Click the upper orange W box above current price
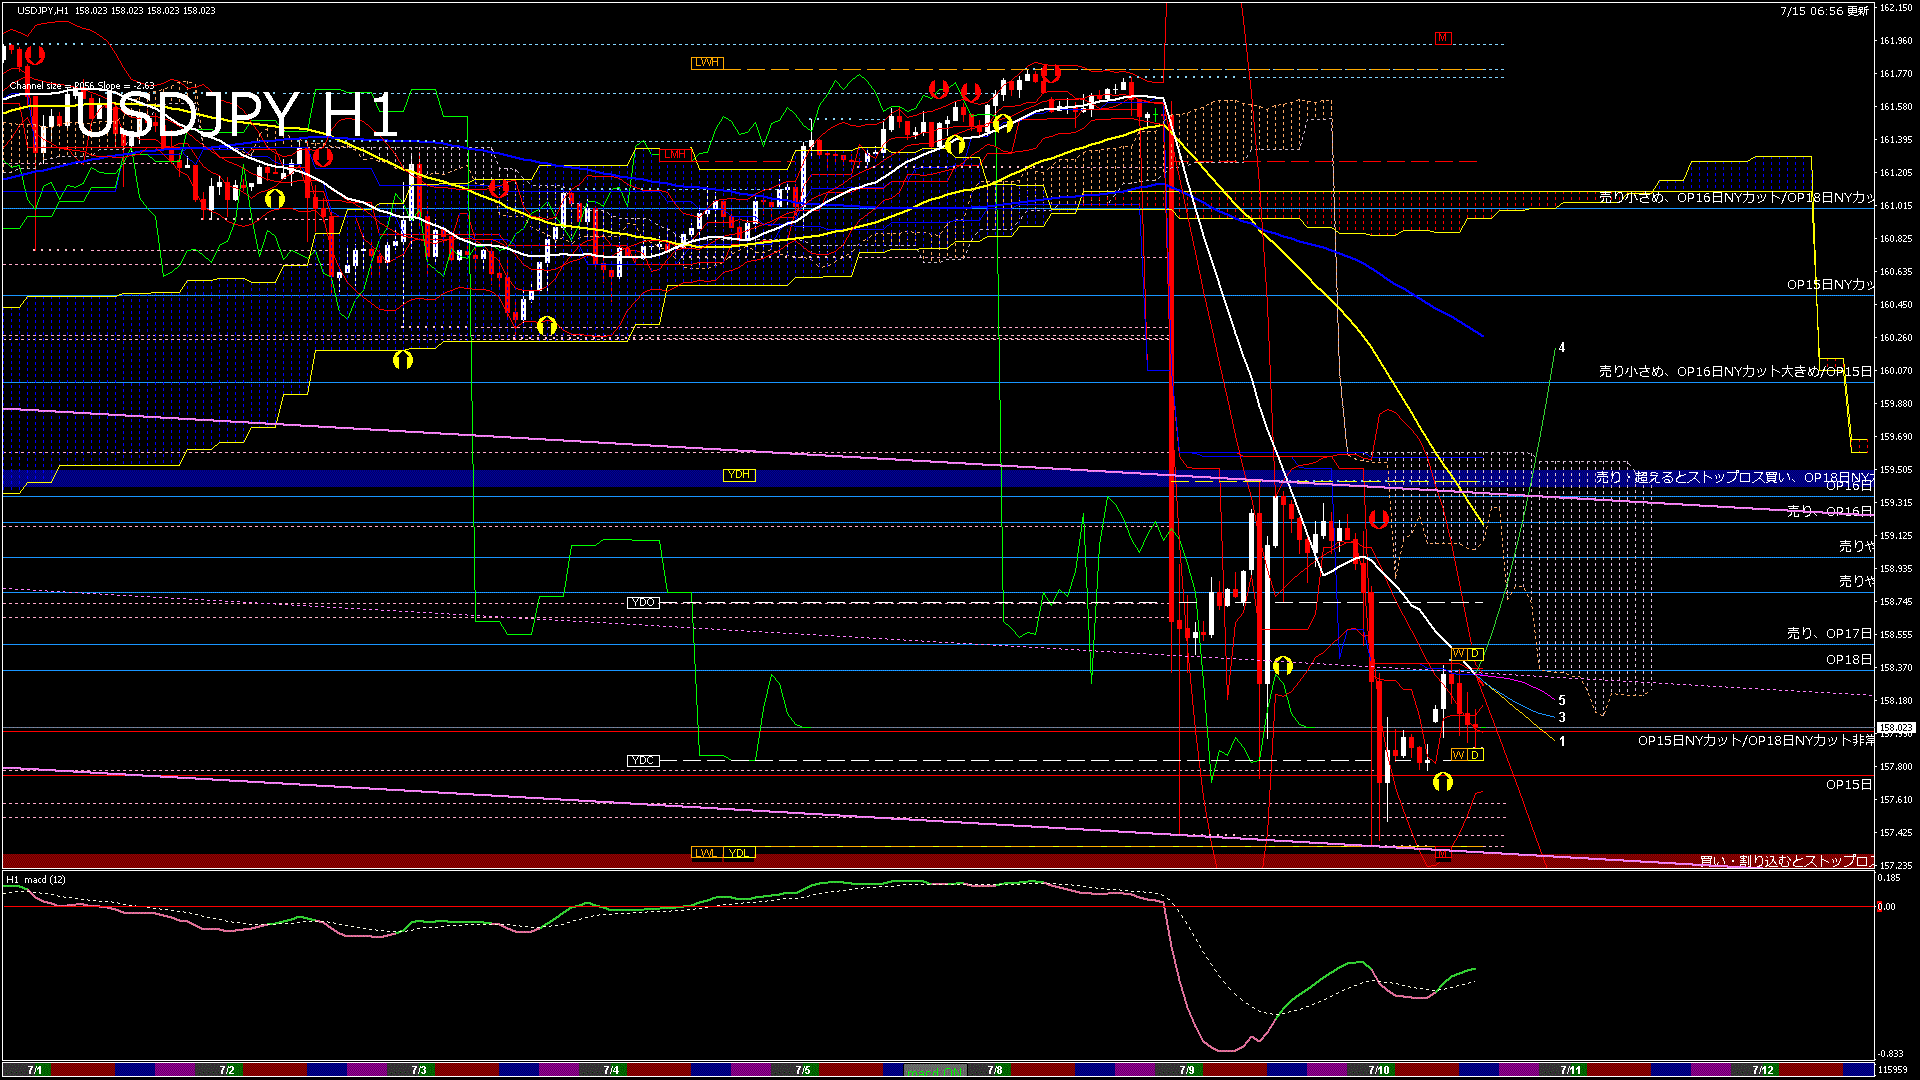The image size is (1920, 1080). pos(1459,654)
